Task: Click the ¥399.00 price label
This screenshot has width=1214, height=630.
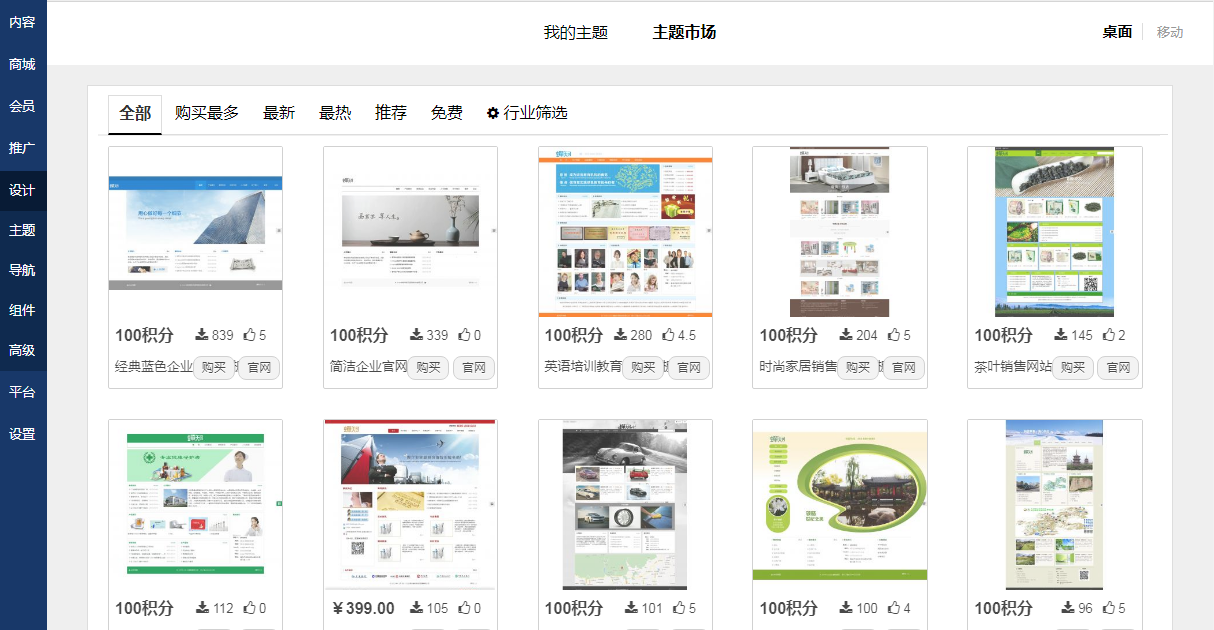Action: [x=362, y=608]
